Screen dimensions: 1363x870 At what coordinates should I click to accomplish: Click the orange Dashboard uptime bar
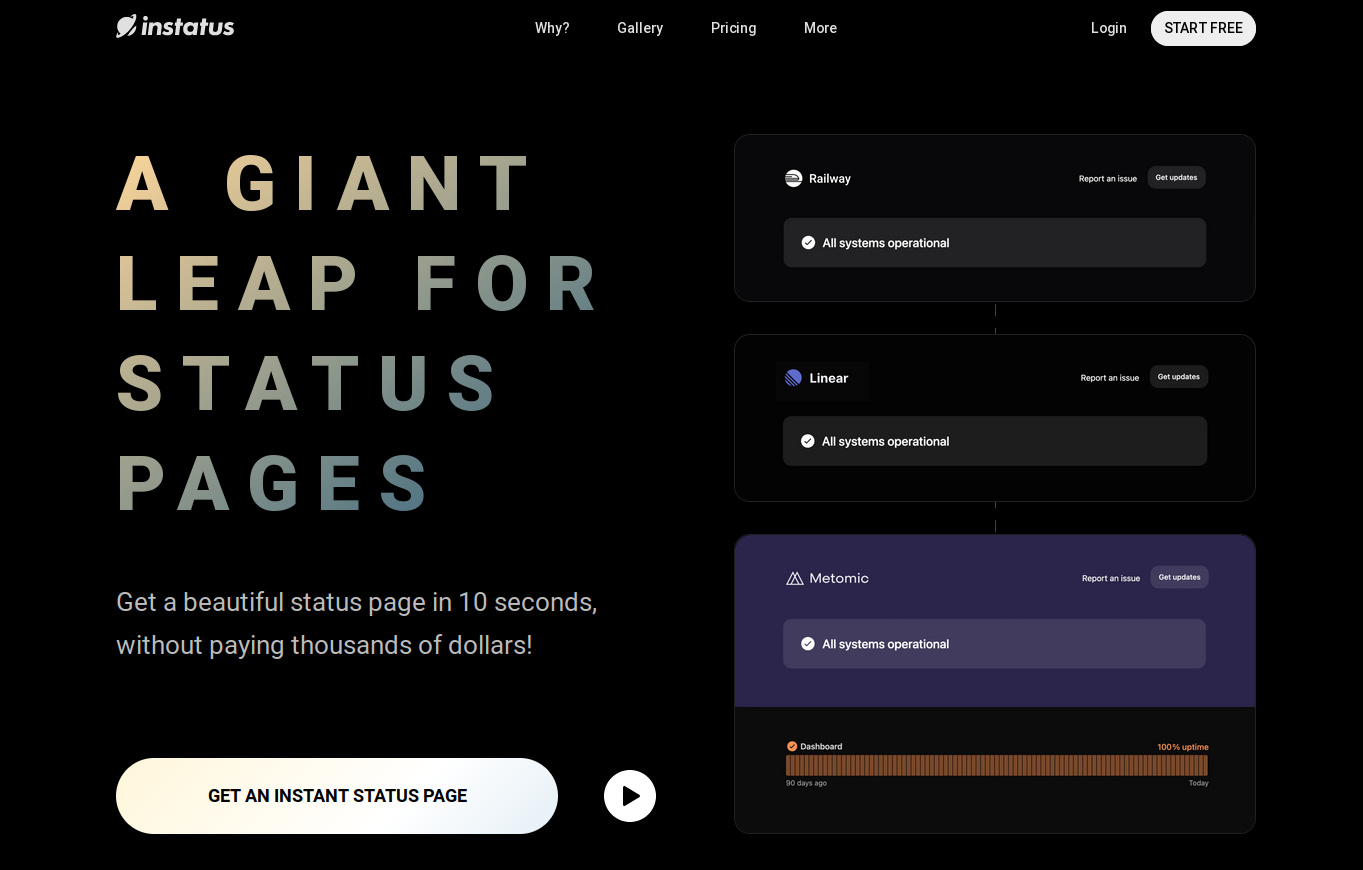[x=997, y=765]
